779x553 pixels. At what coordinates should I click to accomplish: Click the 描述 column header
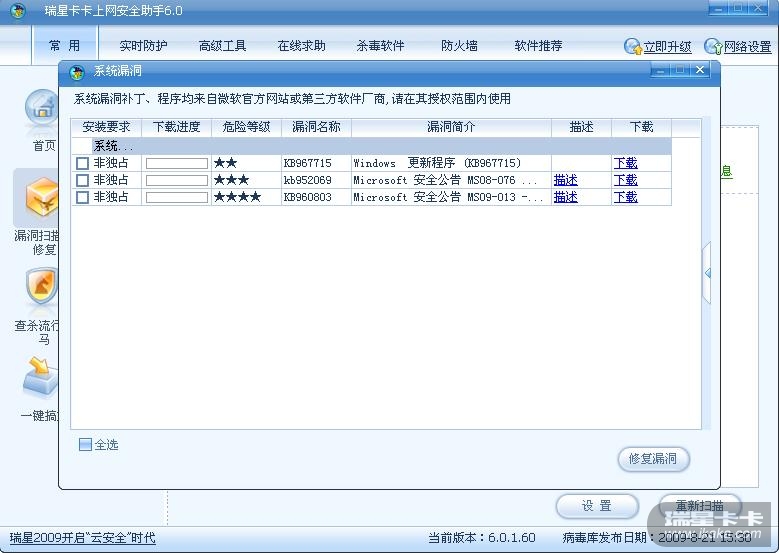click(x=581, y=127)
